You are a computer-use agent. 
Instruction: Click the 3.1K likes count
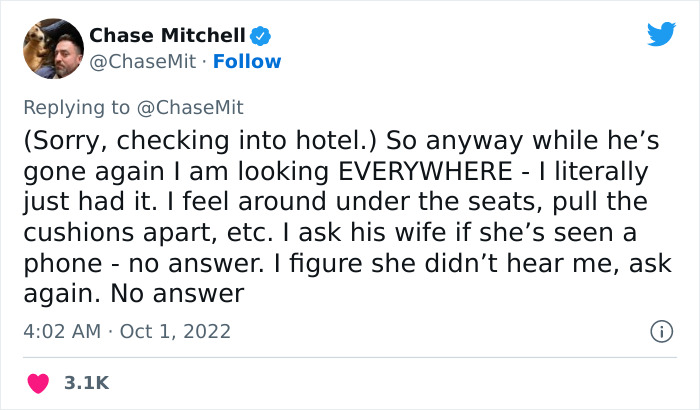pos(87,383)
